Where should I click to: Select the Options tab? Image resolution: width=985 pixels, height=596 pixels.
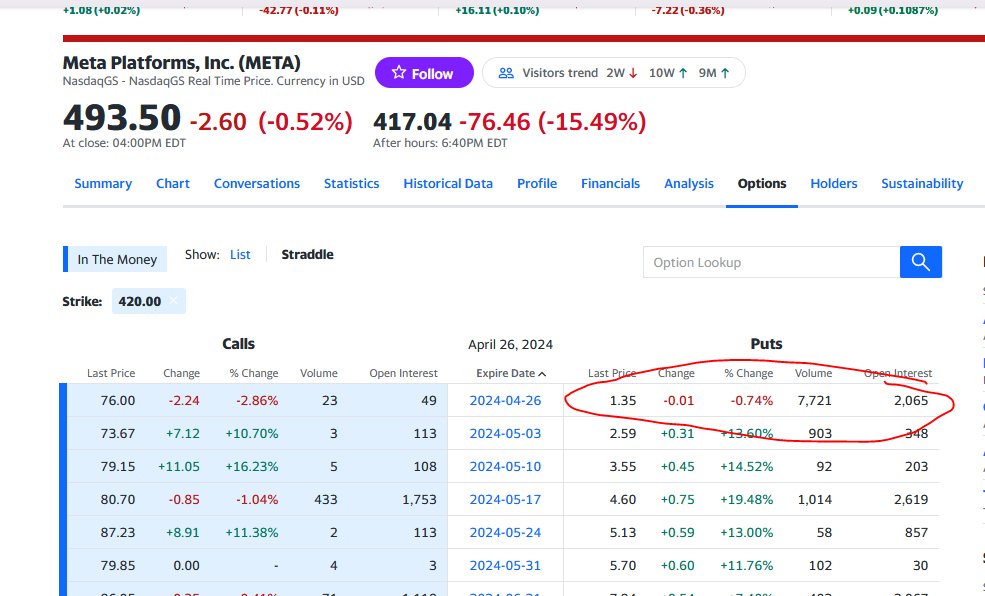(x=762, y=183)
